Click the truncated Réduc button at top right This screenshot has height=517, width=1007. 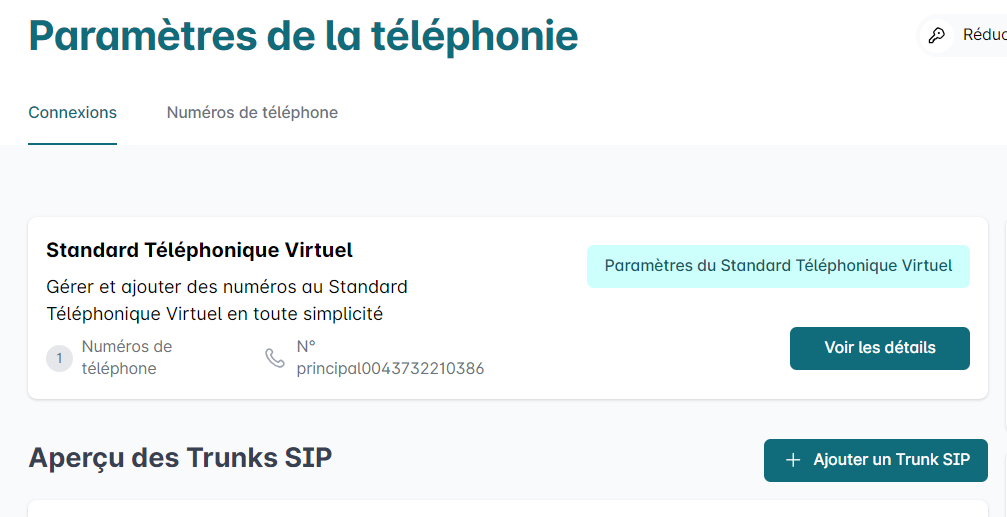(963, 35)
